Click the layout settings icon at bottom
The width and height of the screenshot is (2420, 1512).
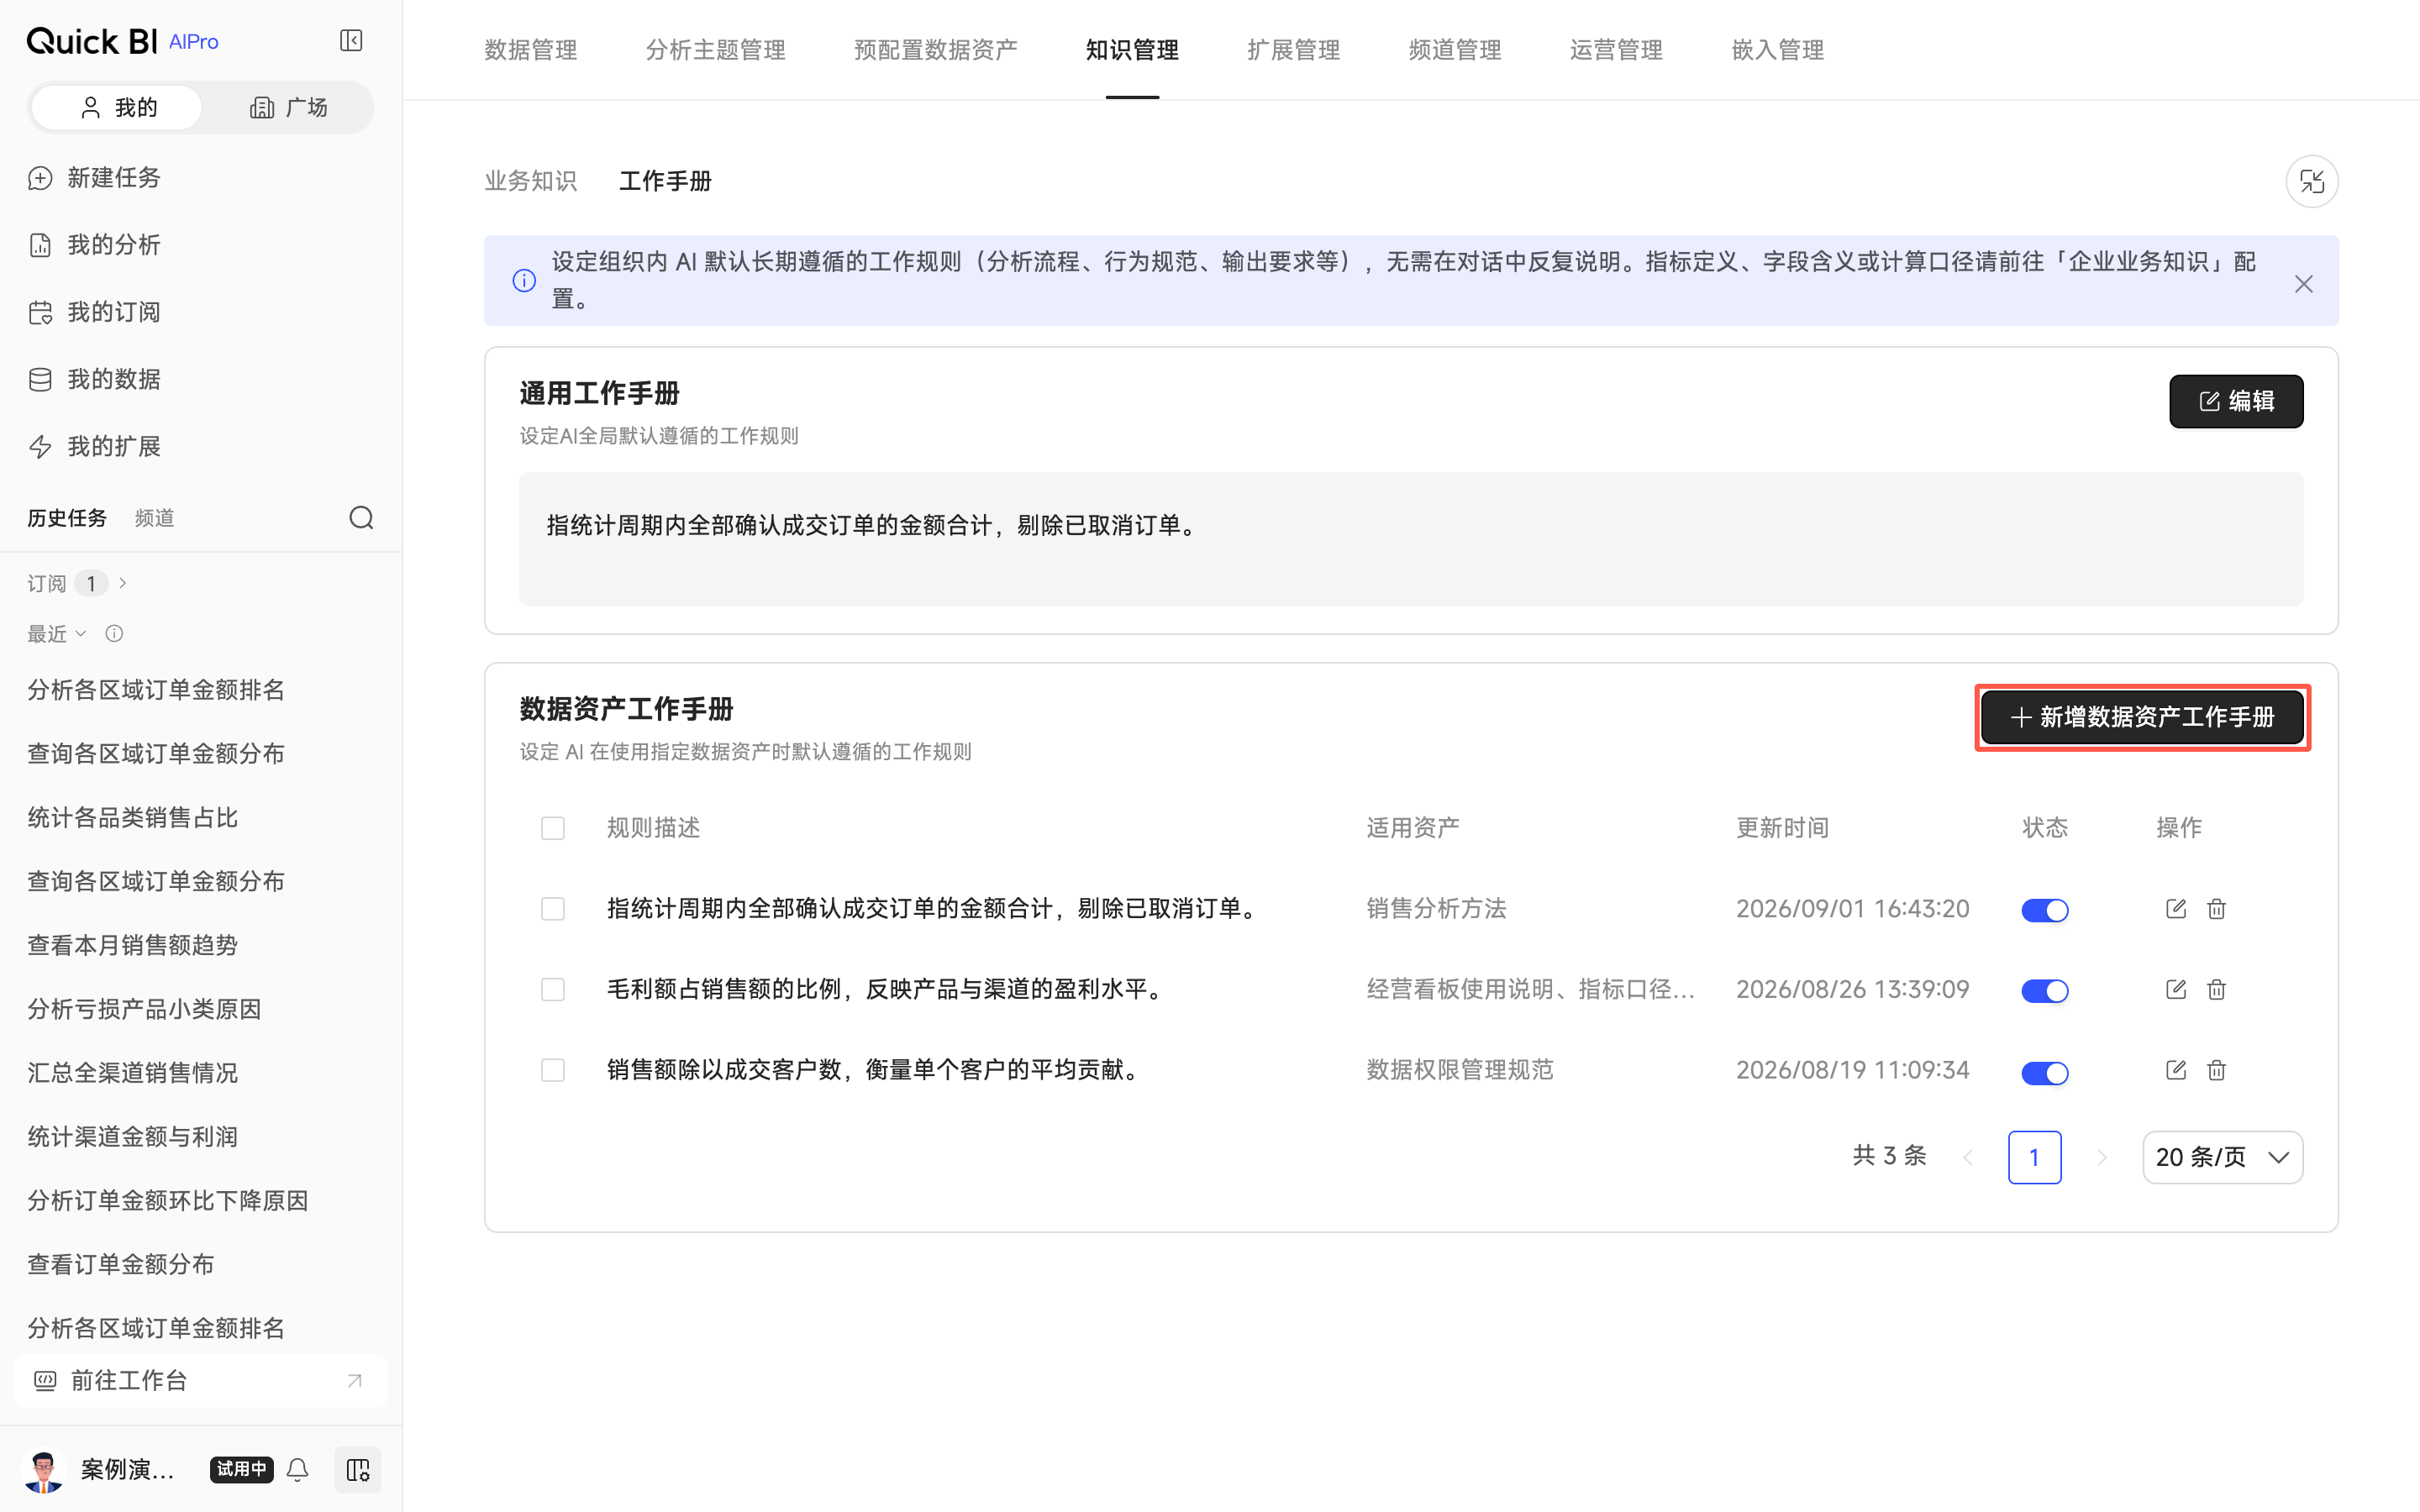pos(357,1469)
